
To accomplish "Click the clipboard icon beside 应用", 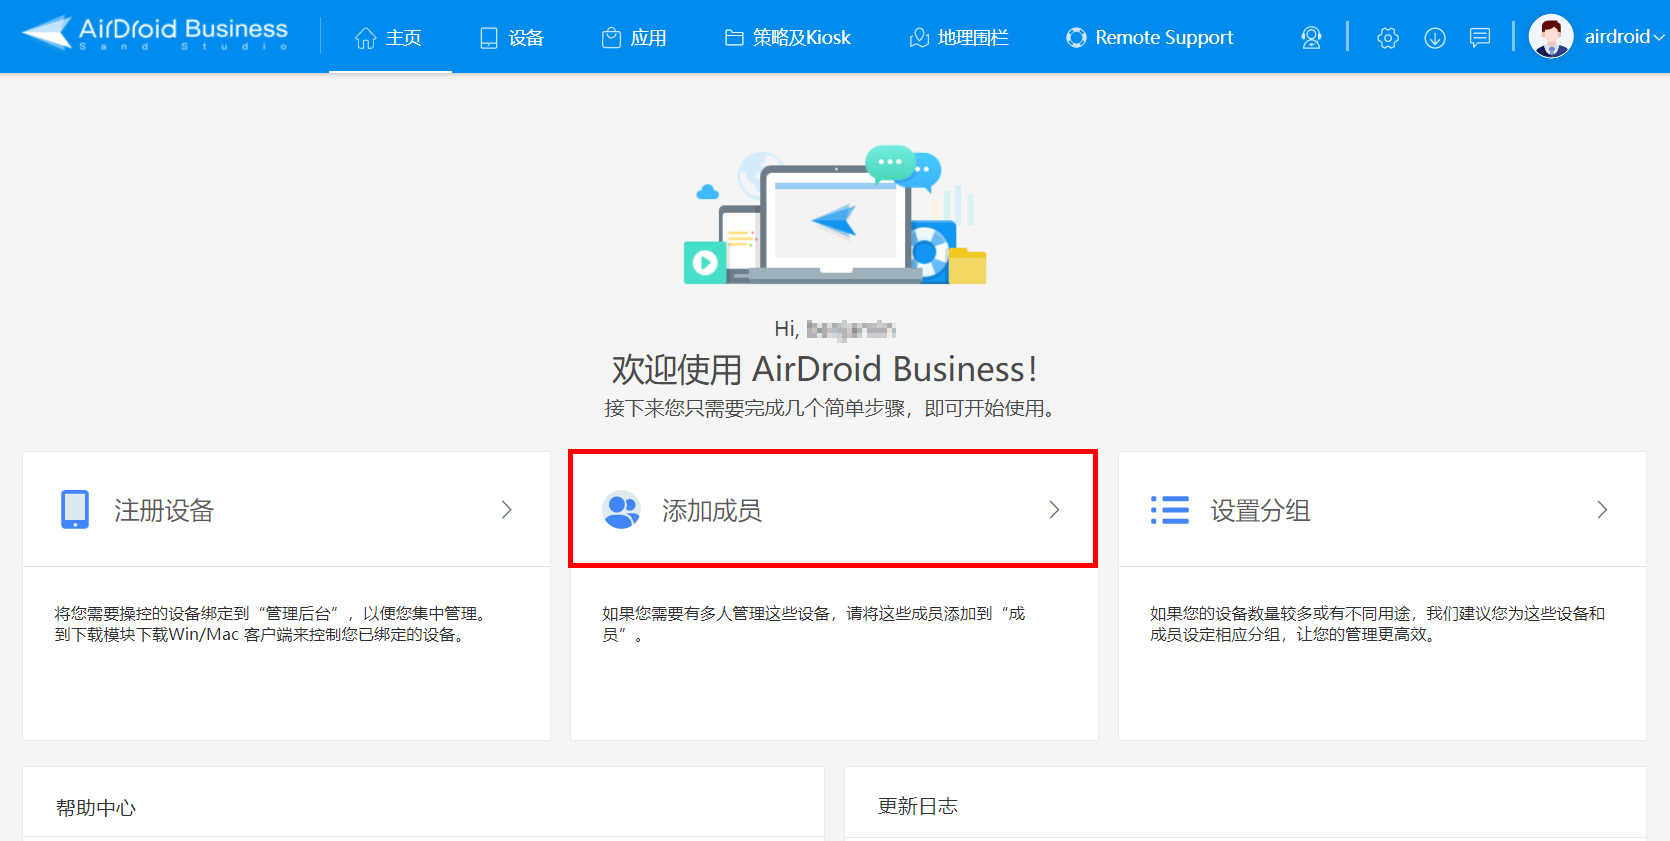I will point(611,38).
